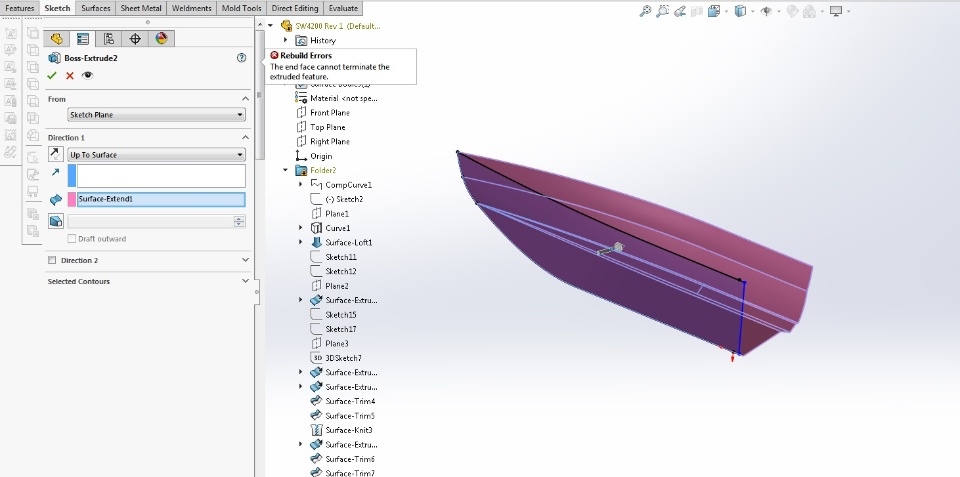
Task: Expand the CompCurve1 tree node
Action: [x=301, y=184]
